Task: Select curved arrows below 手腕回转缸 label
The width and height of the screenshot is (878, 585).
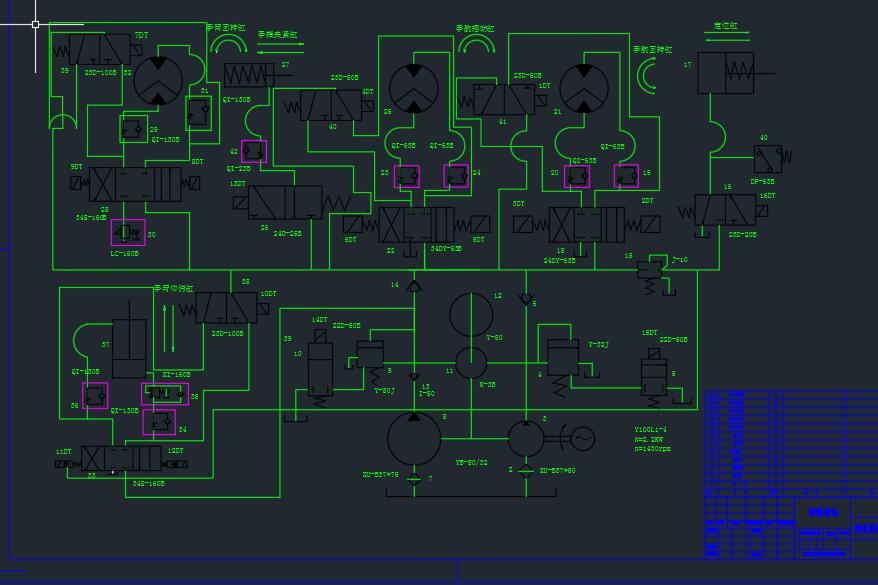Action: 648,77
